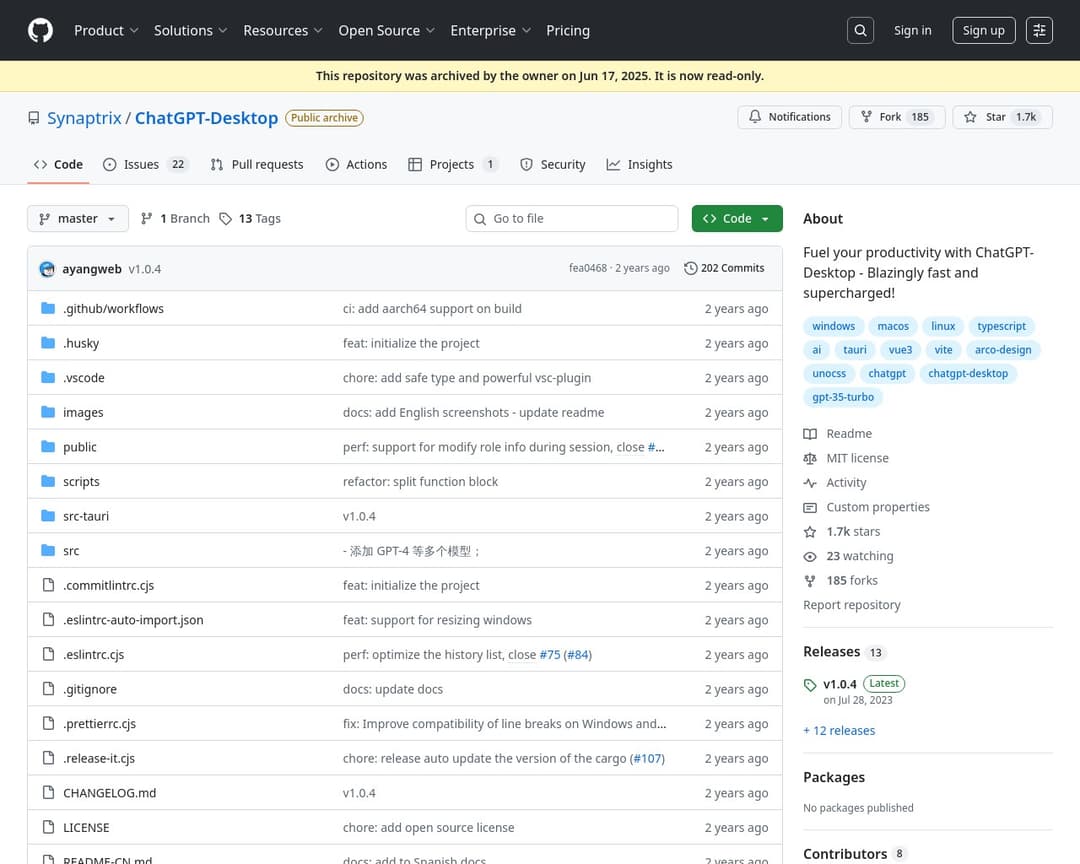The image size is (1080, 864).
Task: Expand the Resources menu in the navbar
Action: pyautogui.click(x=282, y=30)
